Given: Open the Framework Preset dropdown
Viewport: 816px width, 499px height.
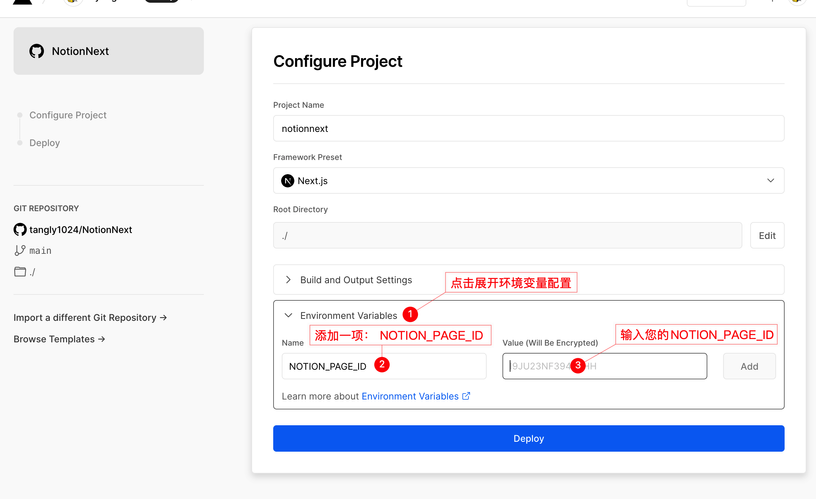Looking at the screenshot, I should click(x=528, y=181).
